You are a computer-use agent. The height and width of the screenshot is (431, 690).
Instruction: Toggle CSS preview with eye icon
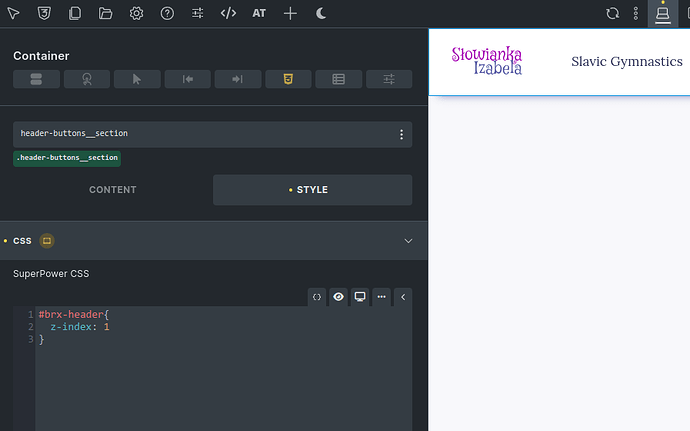pos(339,296)
